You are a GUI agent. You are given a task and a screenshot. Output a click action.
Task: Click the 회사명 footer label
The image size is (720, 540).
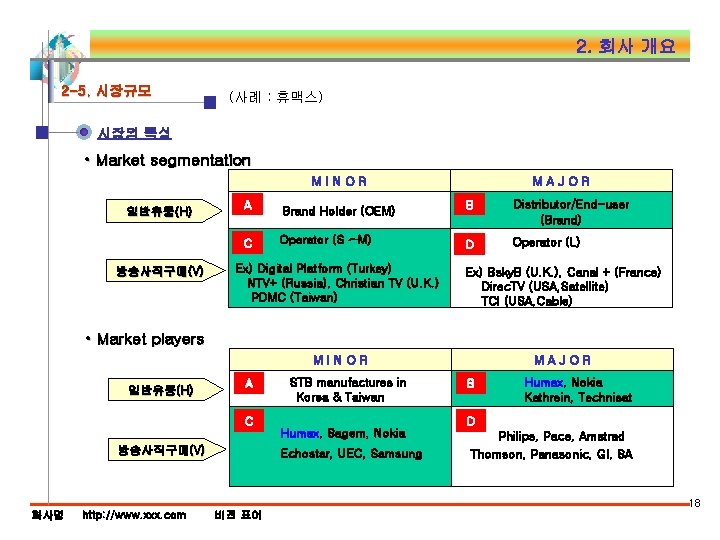pyautogui.click(x=47, y=515)
